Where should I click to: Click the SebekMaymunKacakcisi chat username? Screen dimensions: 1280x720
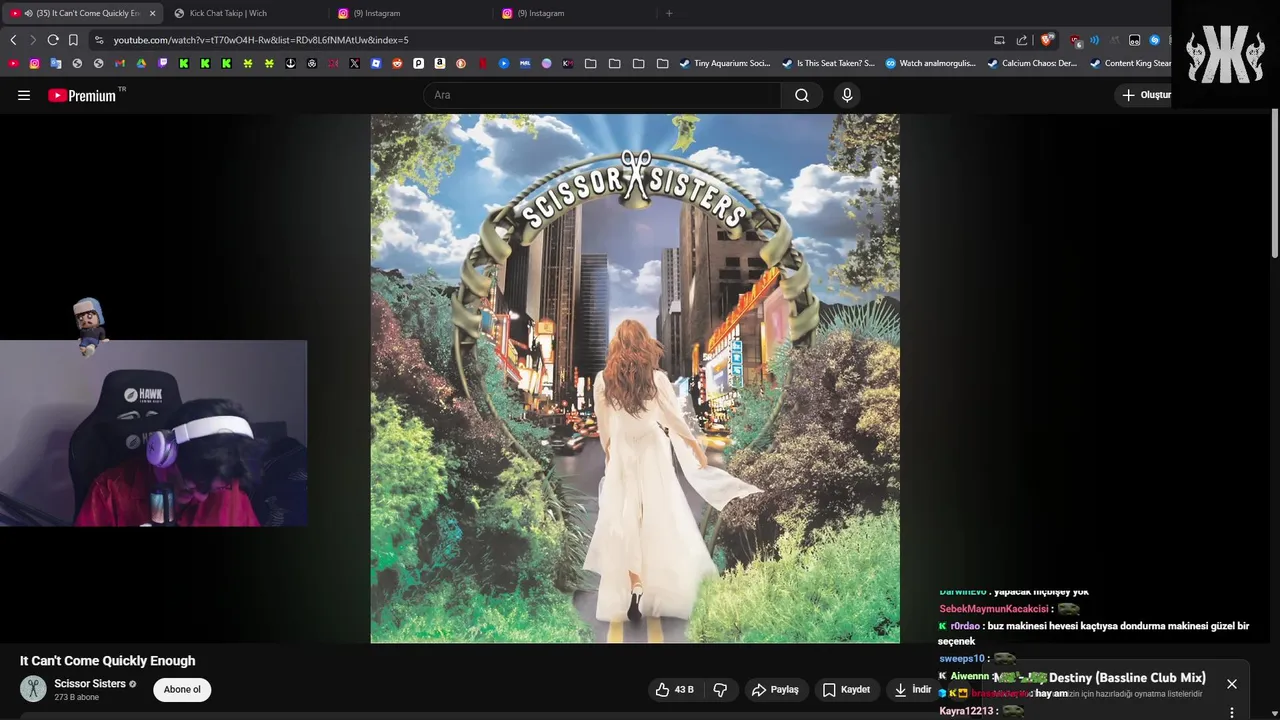994,609
